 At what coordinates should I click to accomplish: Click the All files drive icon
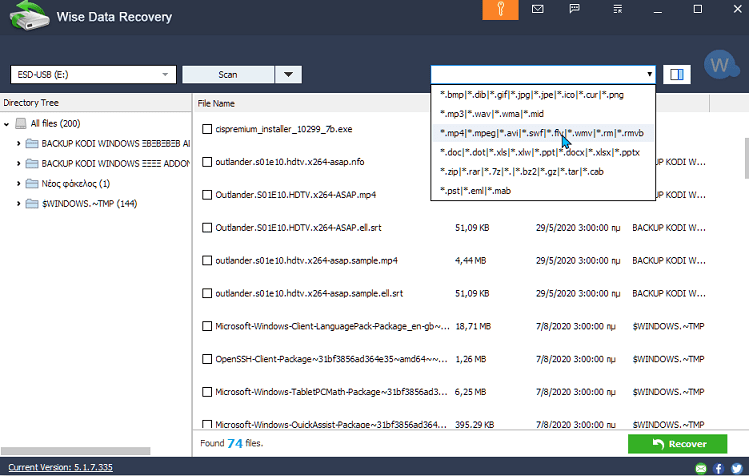[x=21, y=124]
